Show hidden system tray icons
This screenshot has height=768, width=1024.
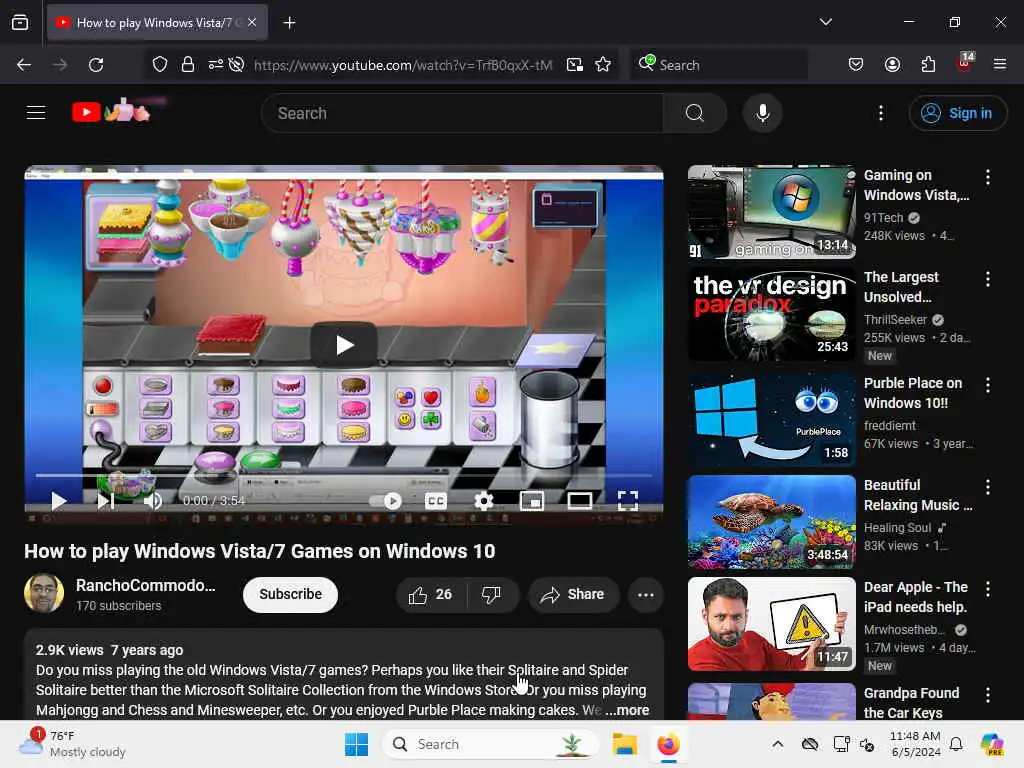coord(777,744)
